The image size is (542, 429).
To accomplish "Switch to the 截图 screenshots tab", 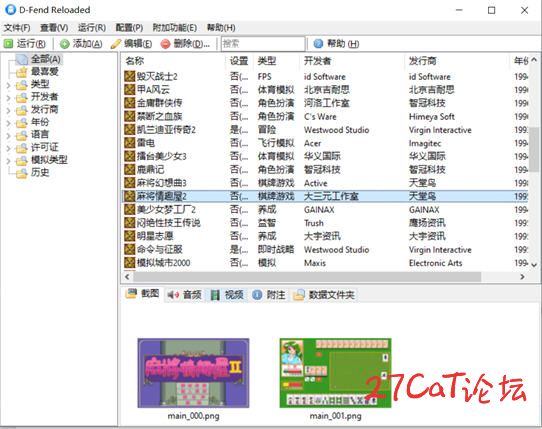I will [142, 294].
